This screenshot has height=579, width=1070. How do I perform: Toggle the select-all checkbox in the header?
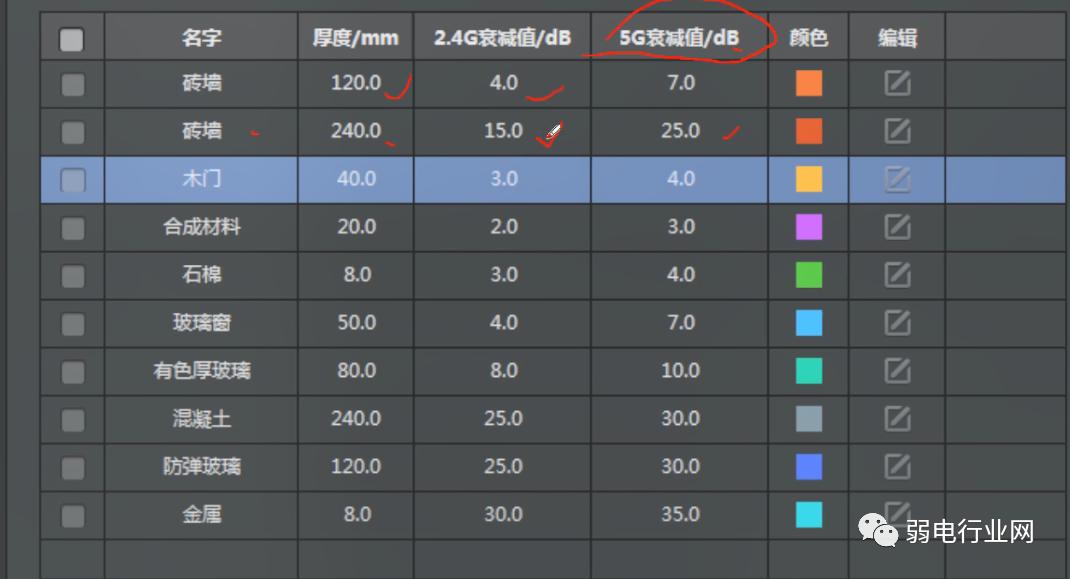tap(71, 36)
